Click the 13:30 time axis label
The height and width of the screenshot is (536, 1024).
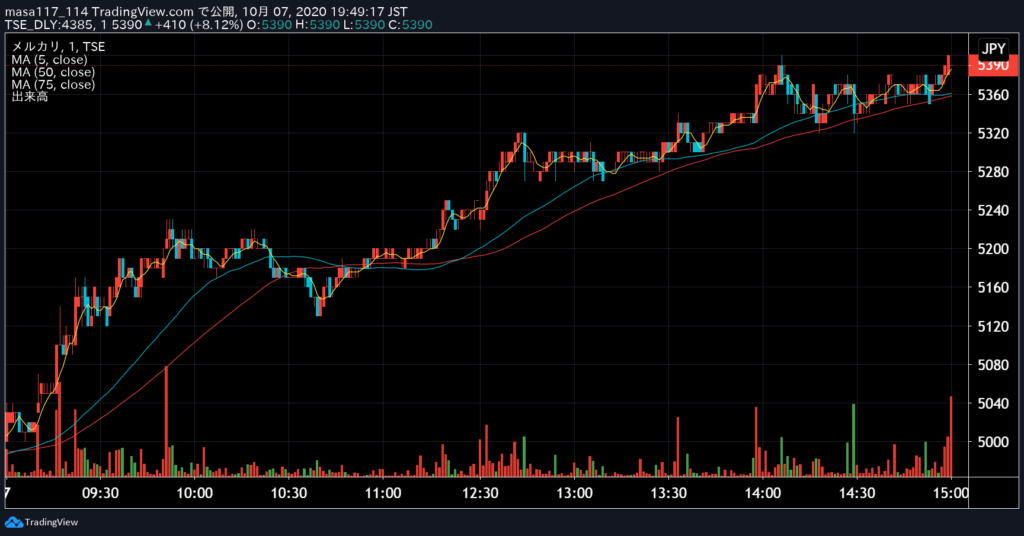(668, 493)
